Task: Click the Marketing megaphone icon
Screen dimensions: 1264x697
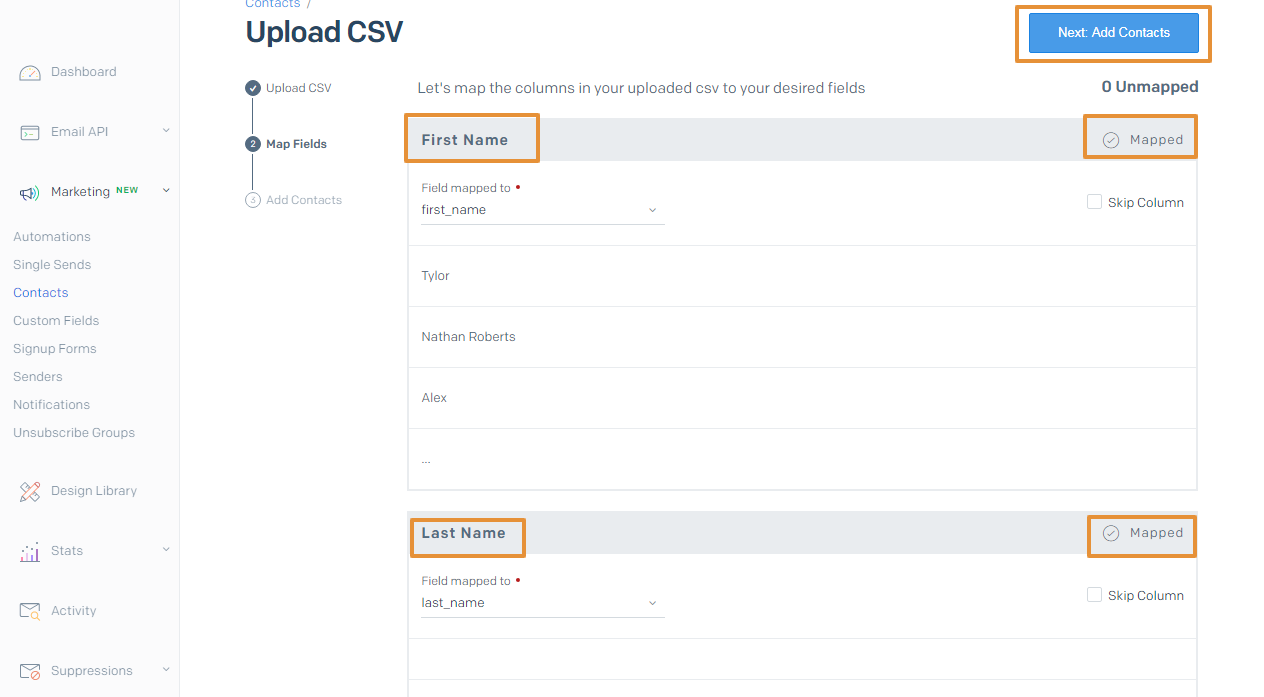Action: click(x=30, y=192)
